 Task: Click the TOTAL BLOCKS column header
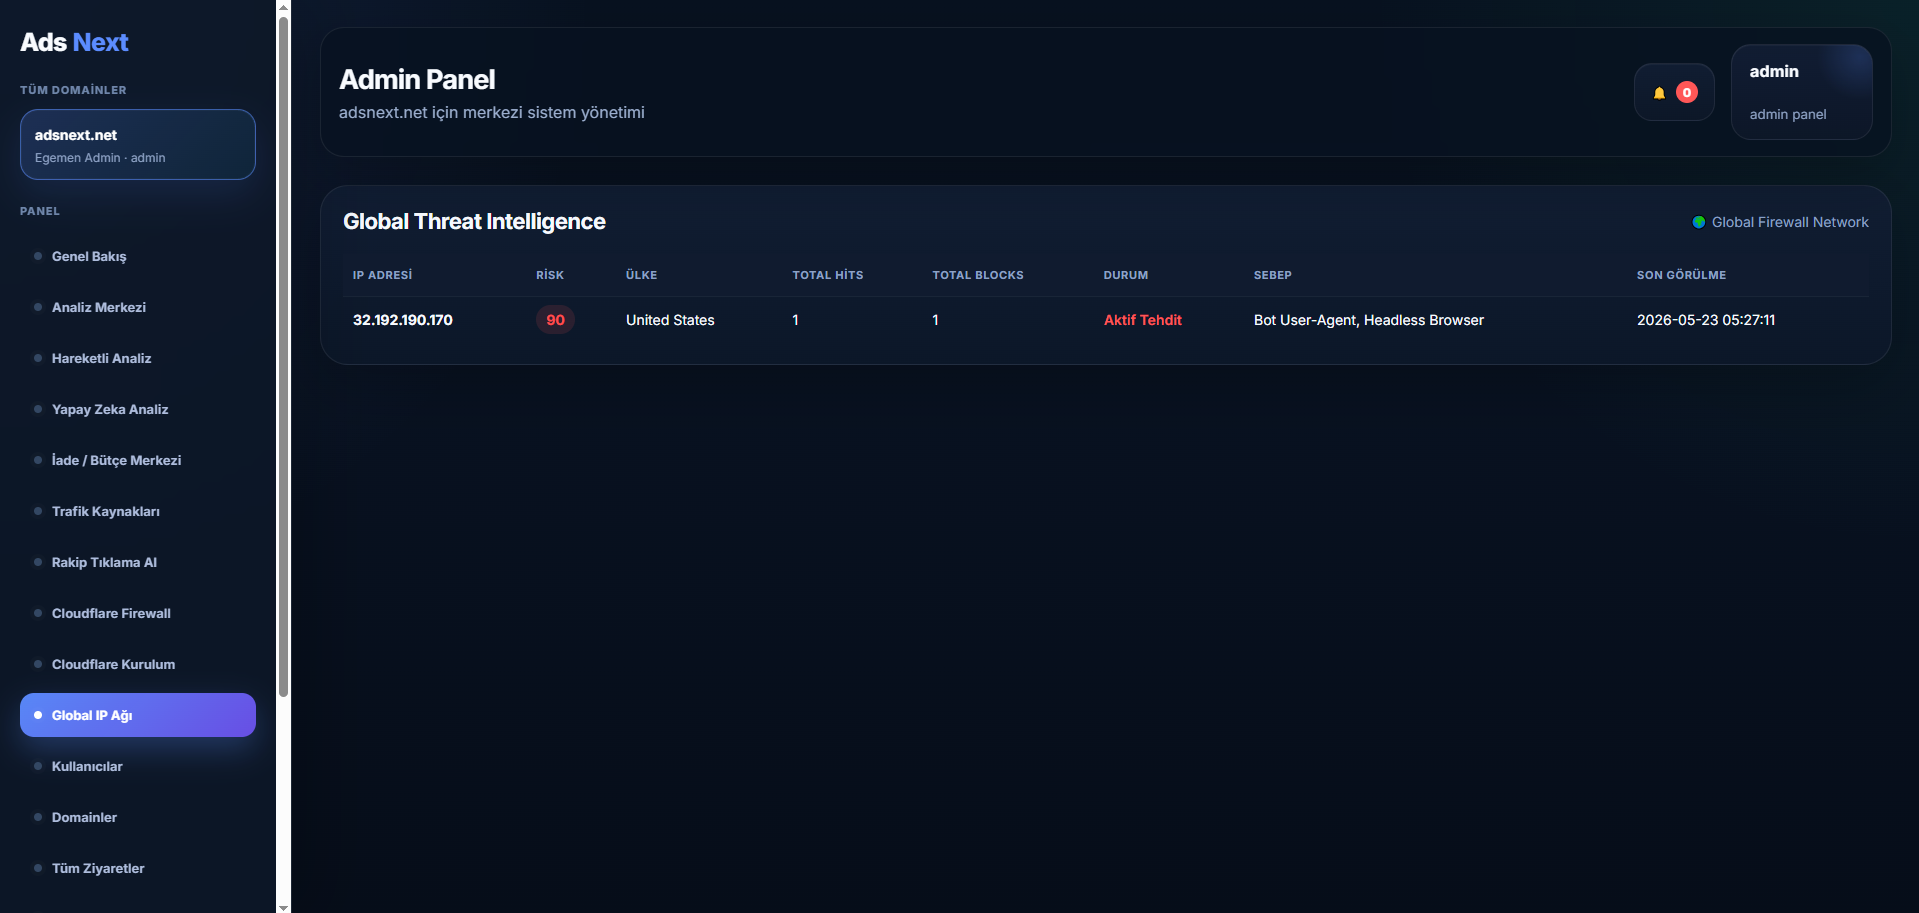point(978,275)
